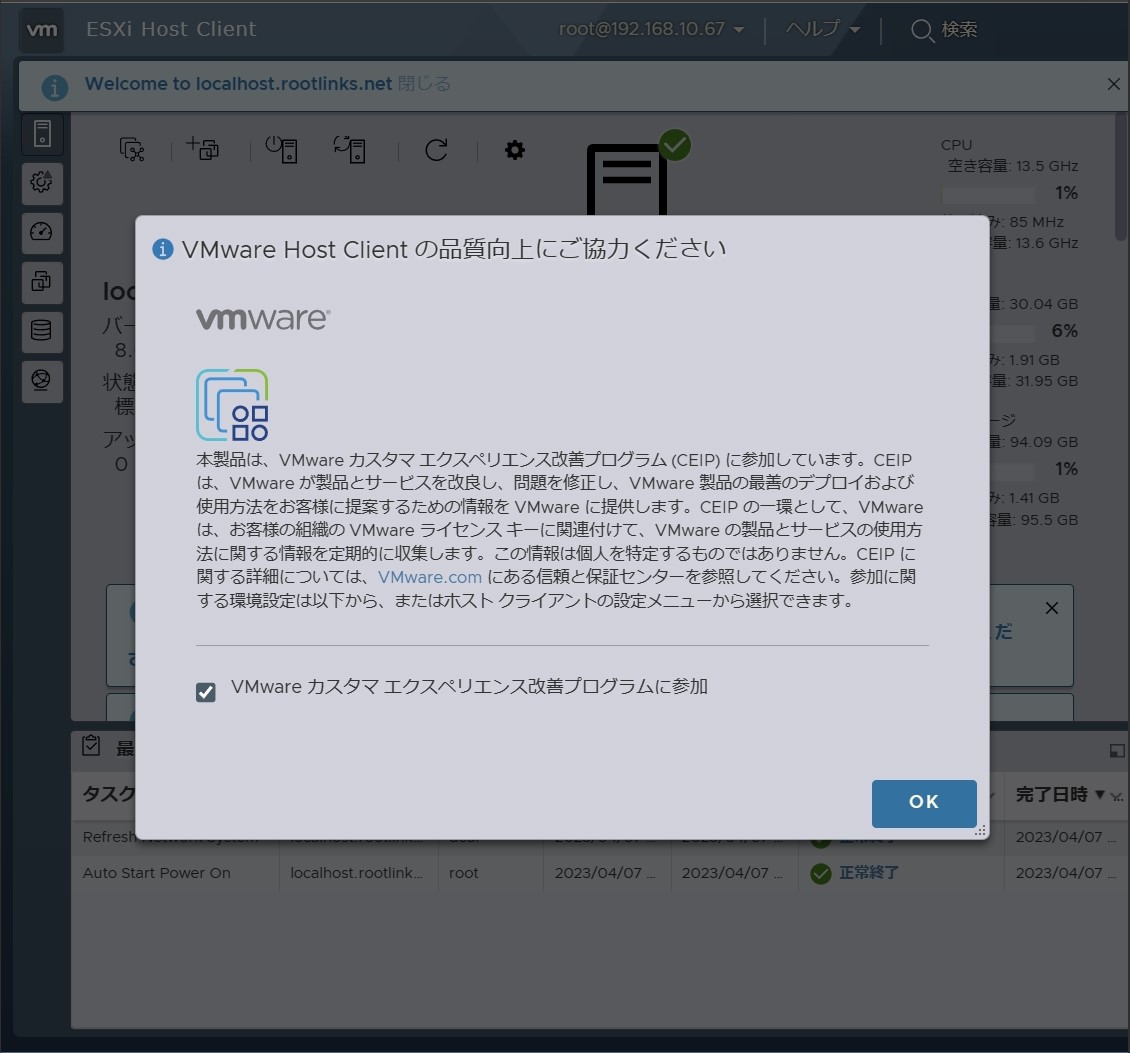Click the main panel vertical scrollbar
Image resolution: width=1130 pixels, height=1053 pixels.
pos(1121,177)
